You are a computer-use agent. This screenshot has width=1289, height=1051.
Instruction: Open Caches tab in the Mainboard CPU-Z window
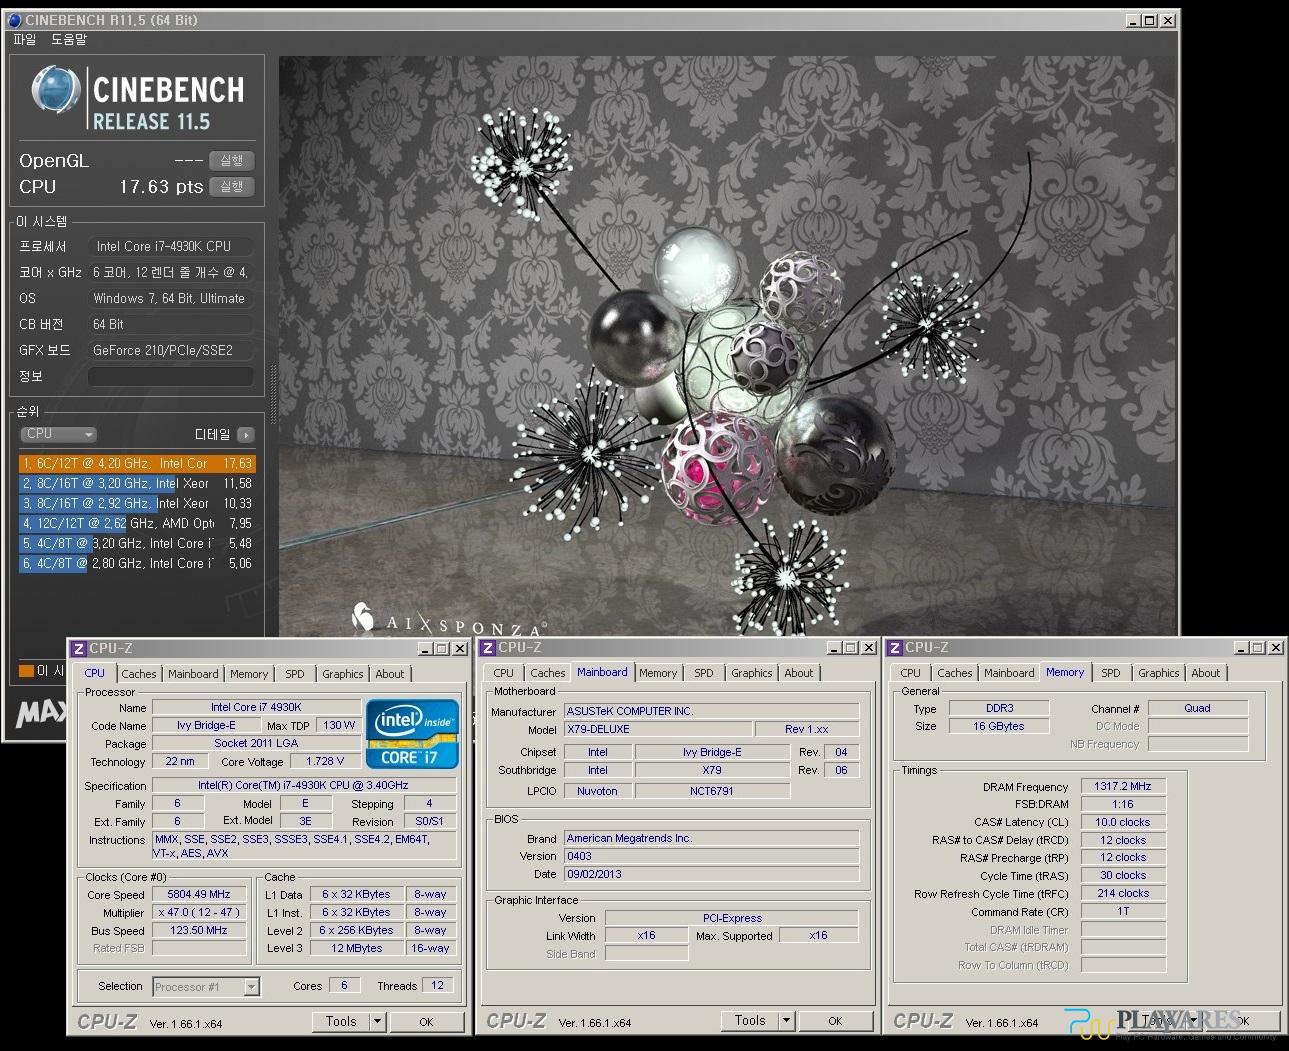[548, 673]
